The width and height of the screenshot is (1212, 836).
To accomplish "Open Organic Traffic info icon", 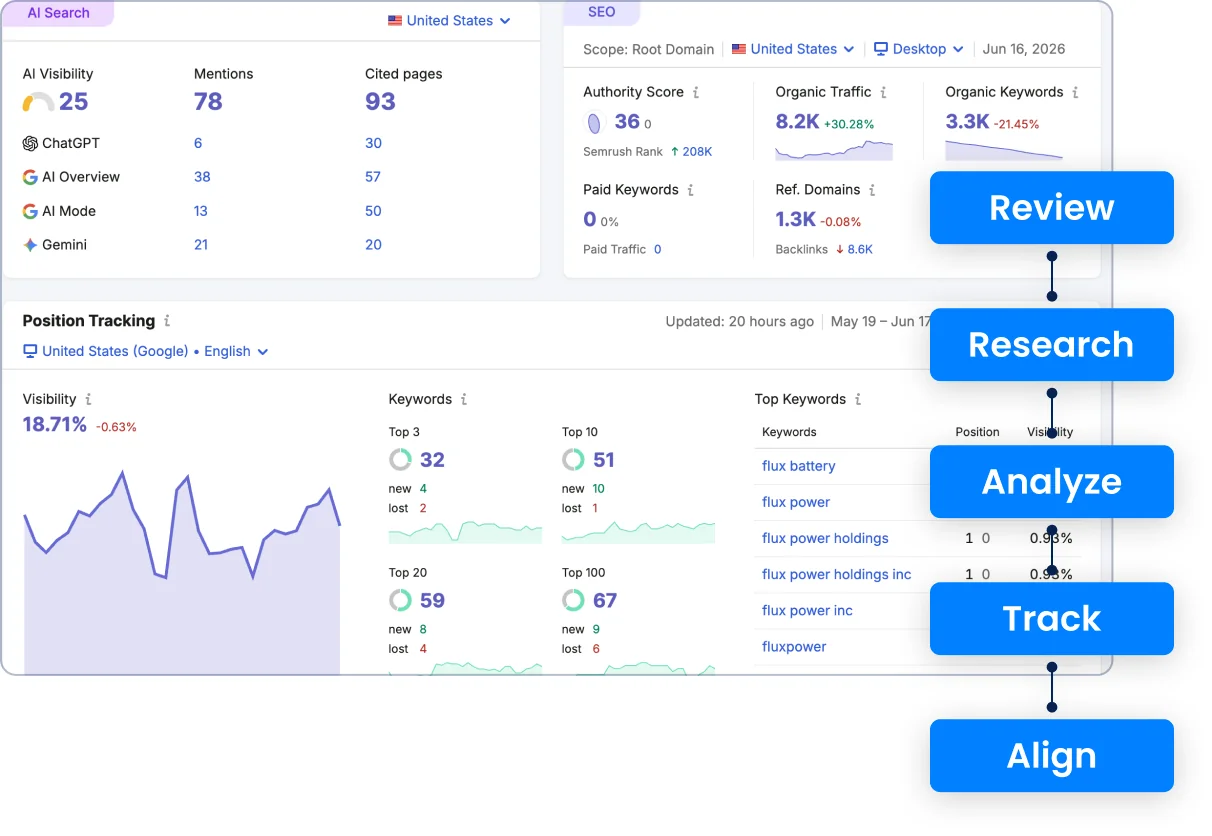I will tap(883, 92).
